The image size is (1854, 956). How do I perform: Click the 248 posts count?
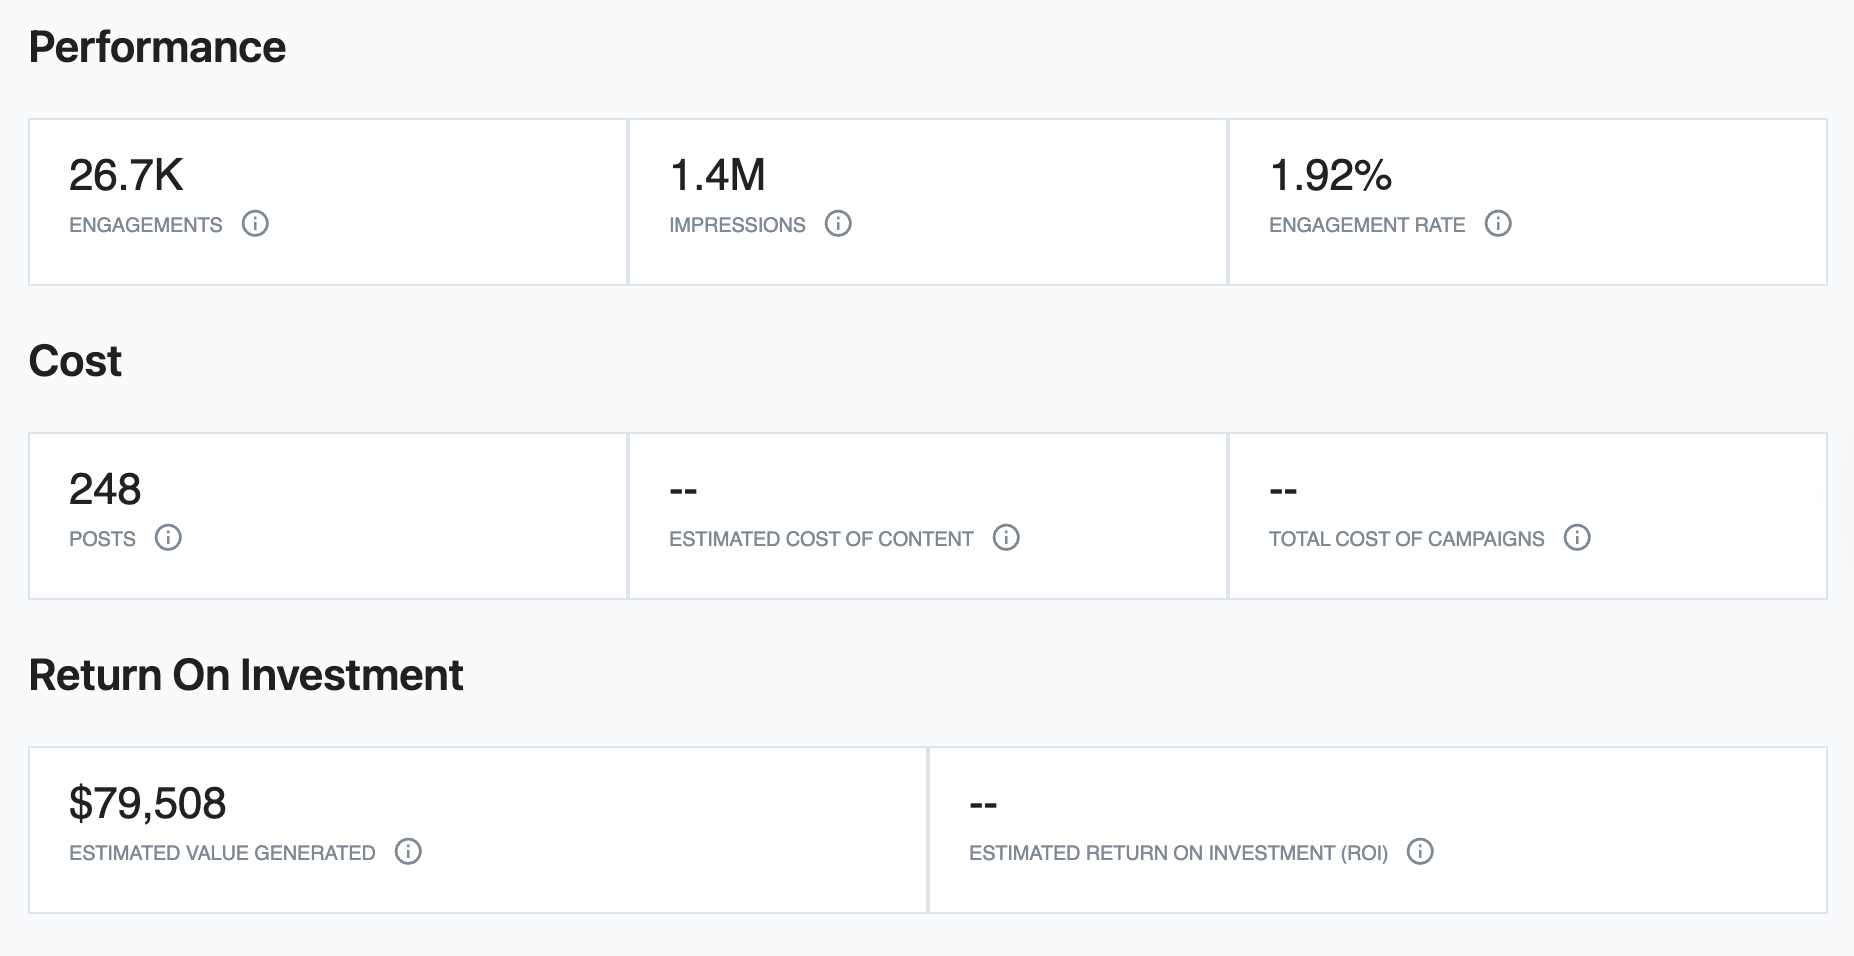click(105, 490)
